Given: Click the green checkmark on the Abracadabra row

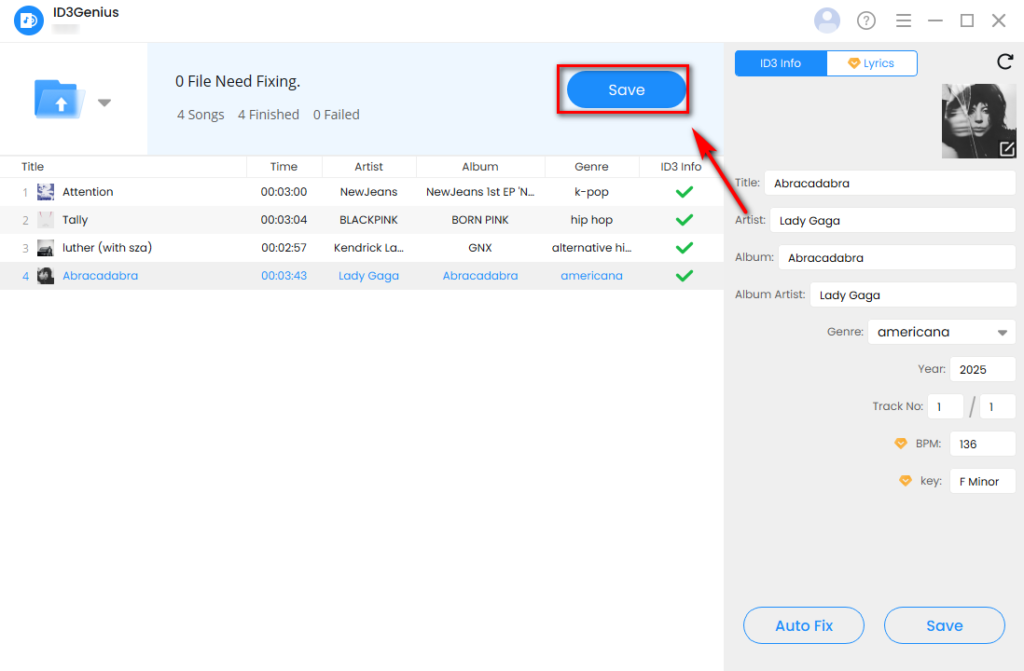Looking at the screenshot, I should coord(684,275).
